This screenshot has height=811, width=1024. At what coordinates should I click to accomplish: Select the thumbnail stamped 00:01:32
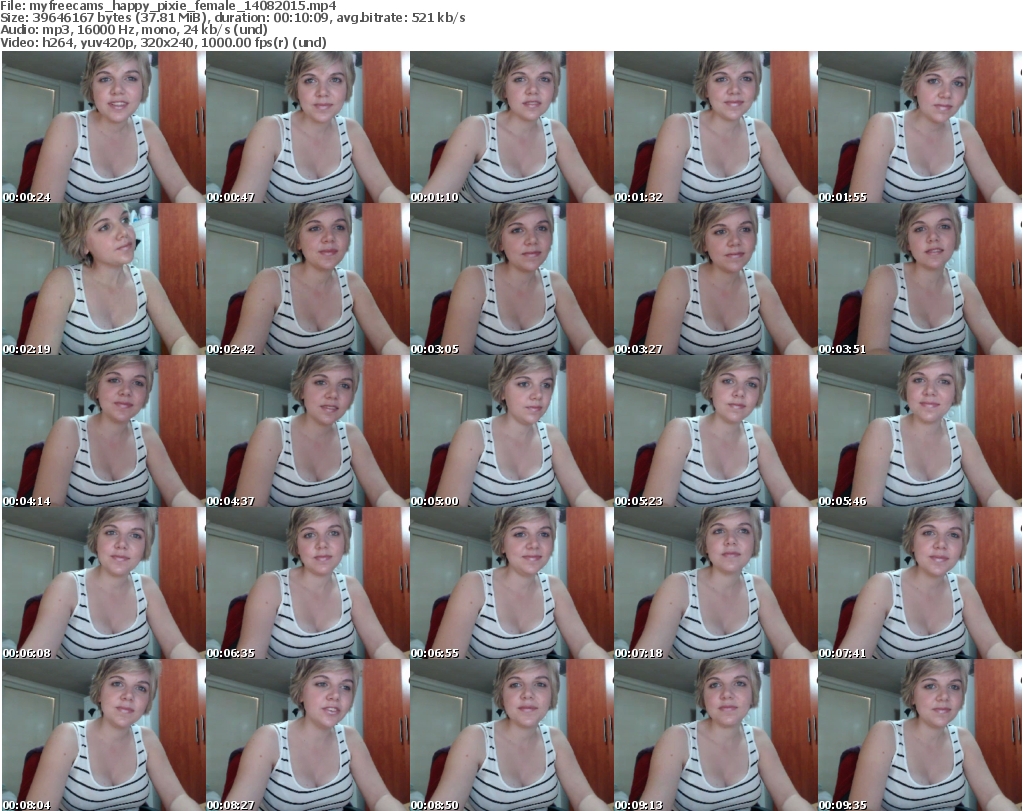(716, 127)
